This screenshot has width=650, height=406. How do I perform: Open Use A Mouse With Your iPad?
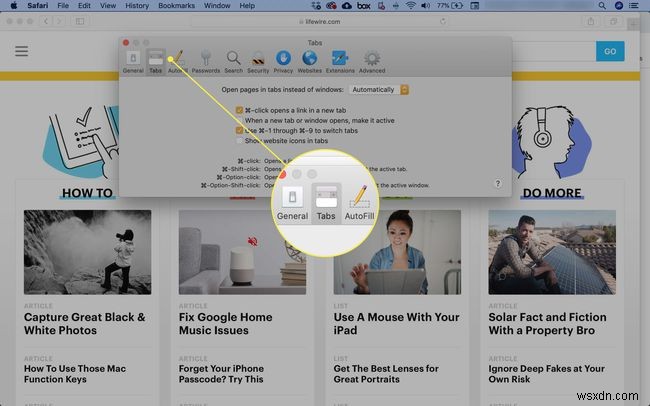tap(396, 323)
